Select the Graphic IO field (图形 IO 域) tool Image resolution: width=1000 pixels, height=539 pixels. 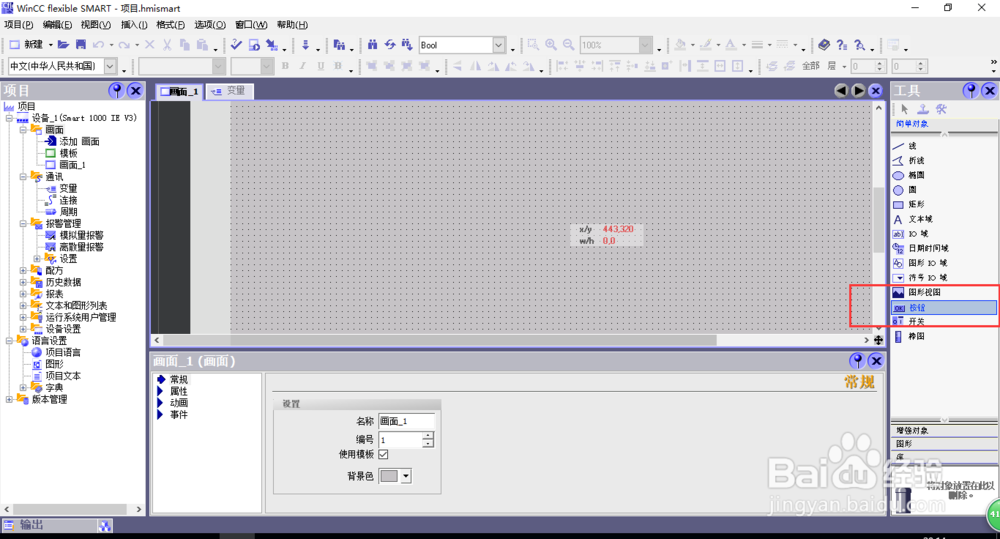tap(944, 263)
